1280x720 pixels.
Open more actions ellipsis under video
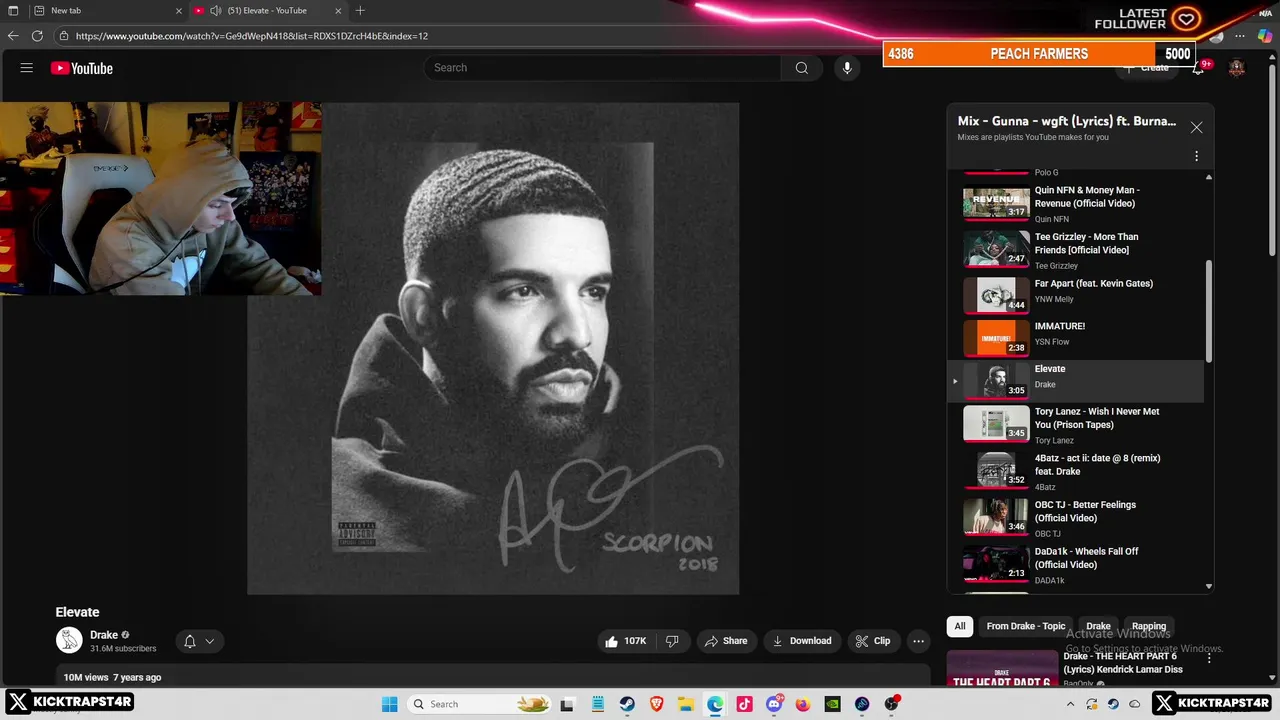point(918,641)
